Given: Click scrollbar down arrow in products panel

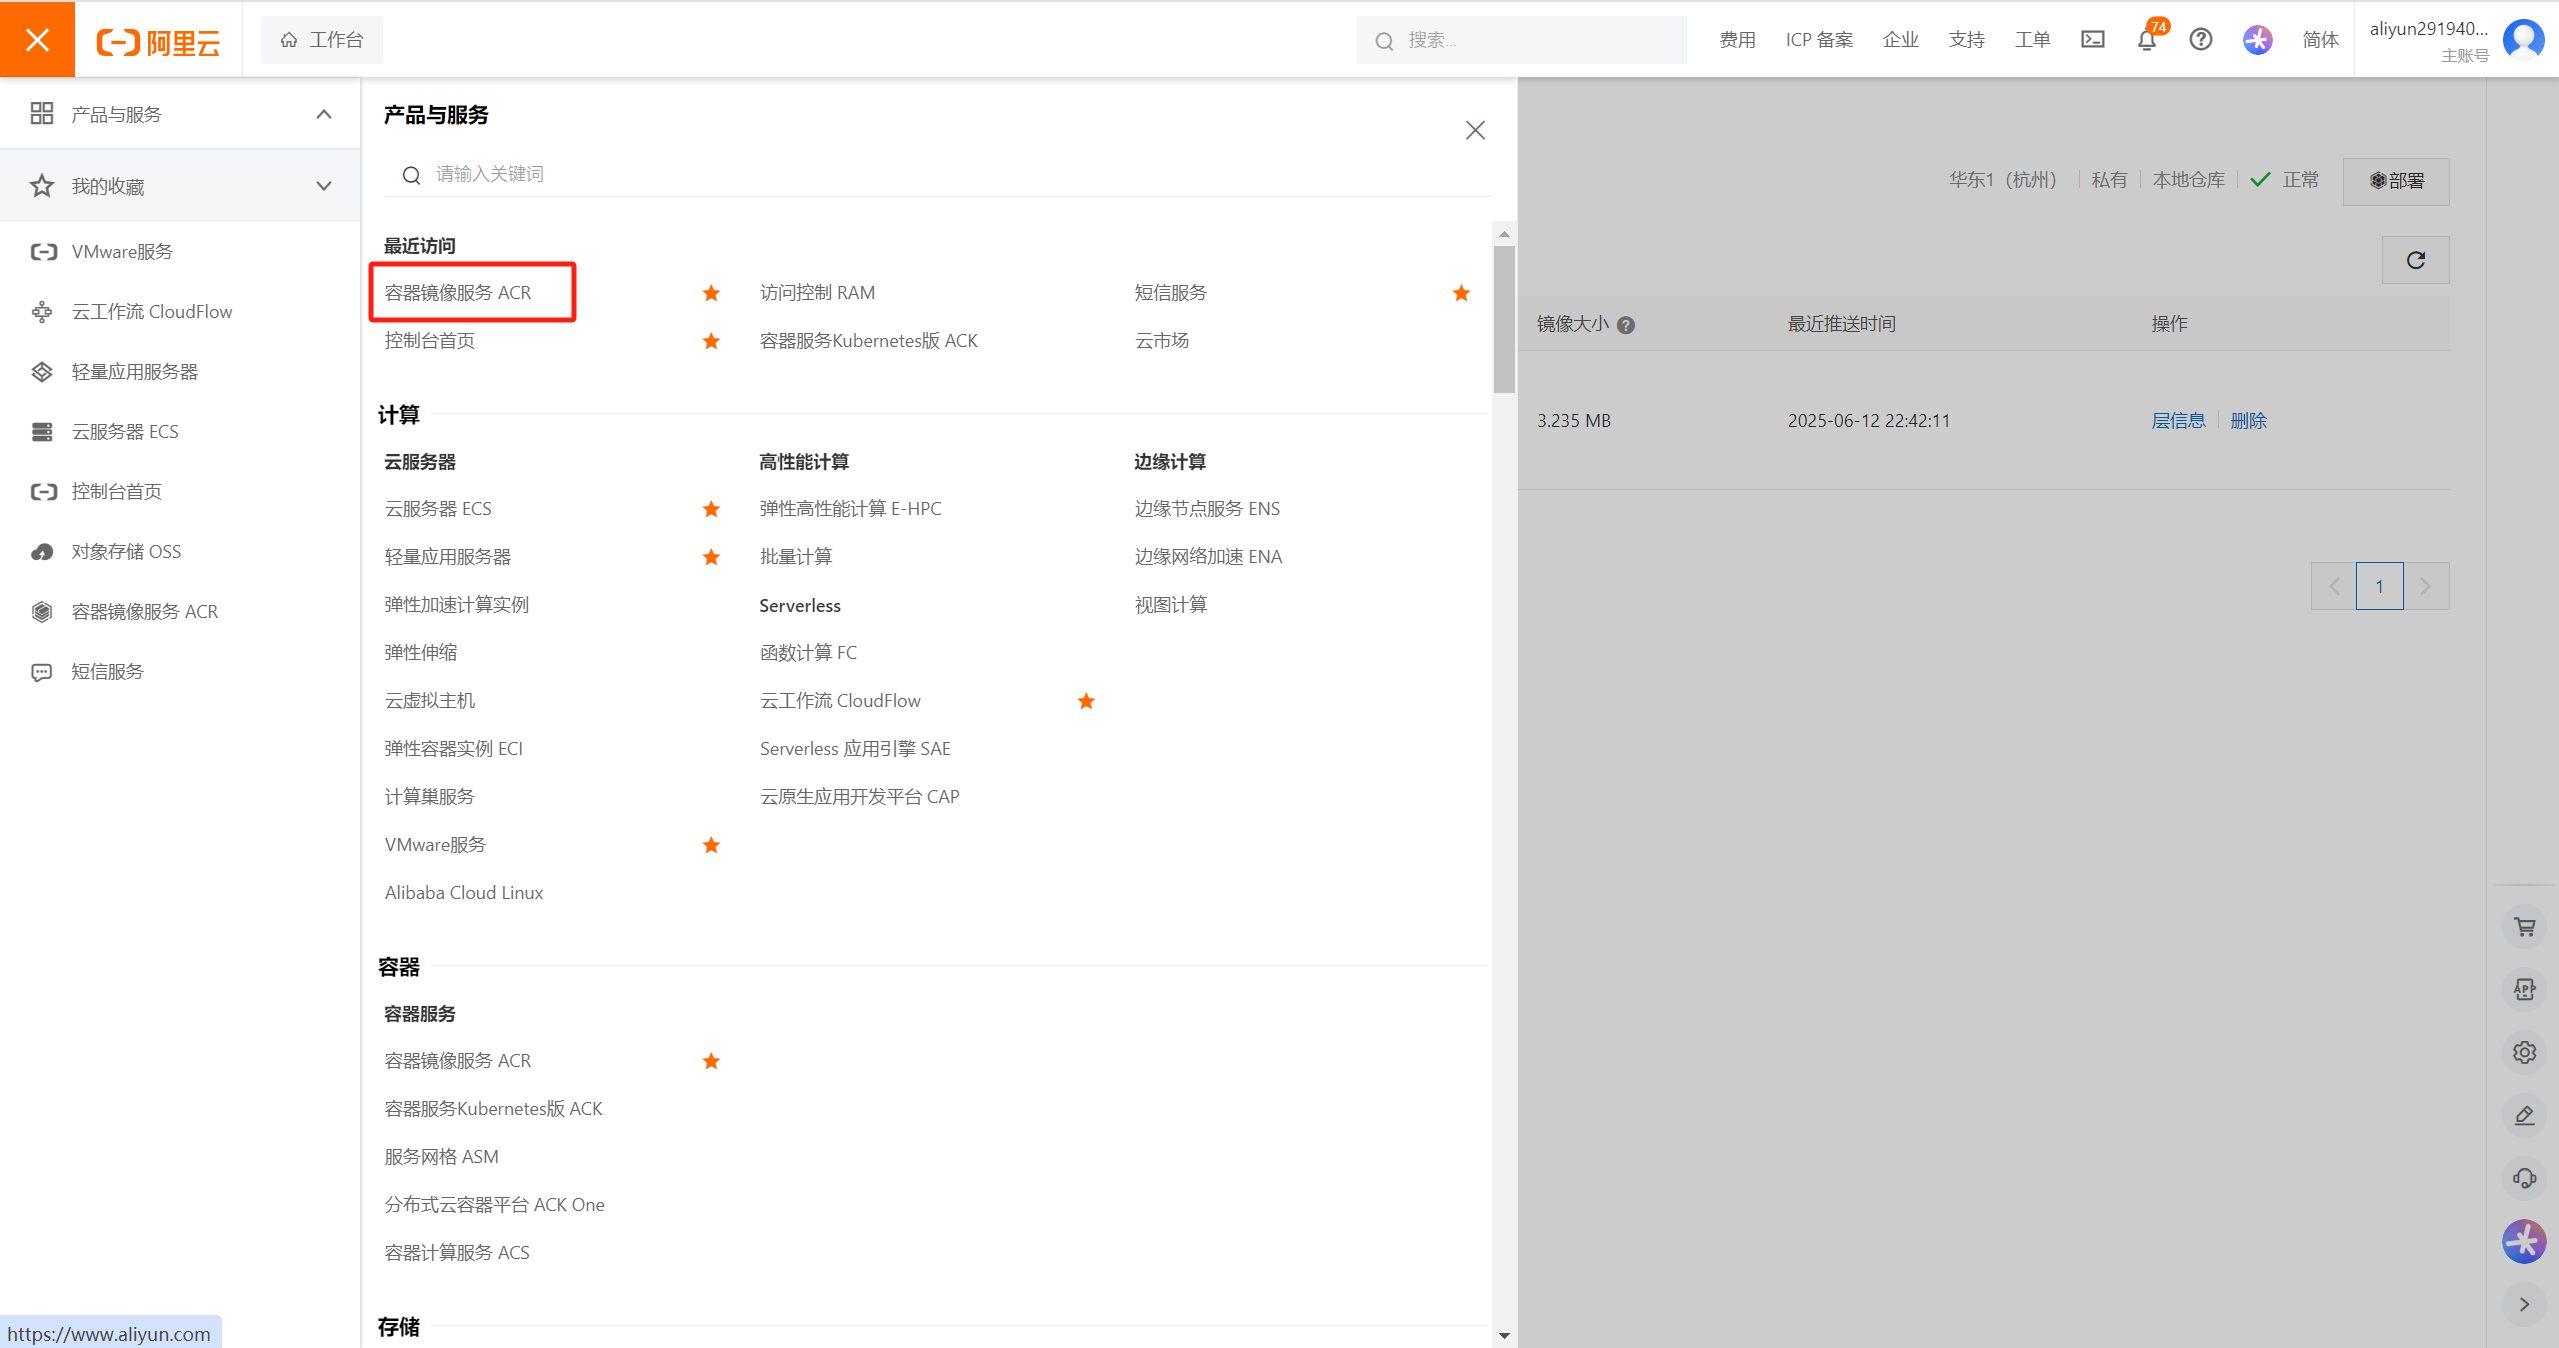Looking at the screenshot, I should pyautogui.click(x=1504, y=1336).
